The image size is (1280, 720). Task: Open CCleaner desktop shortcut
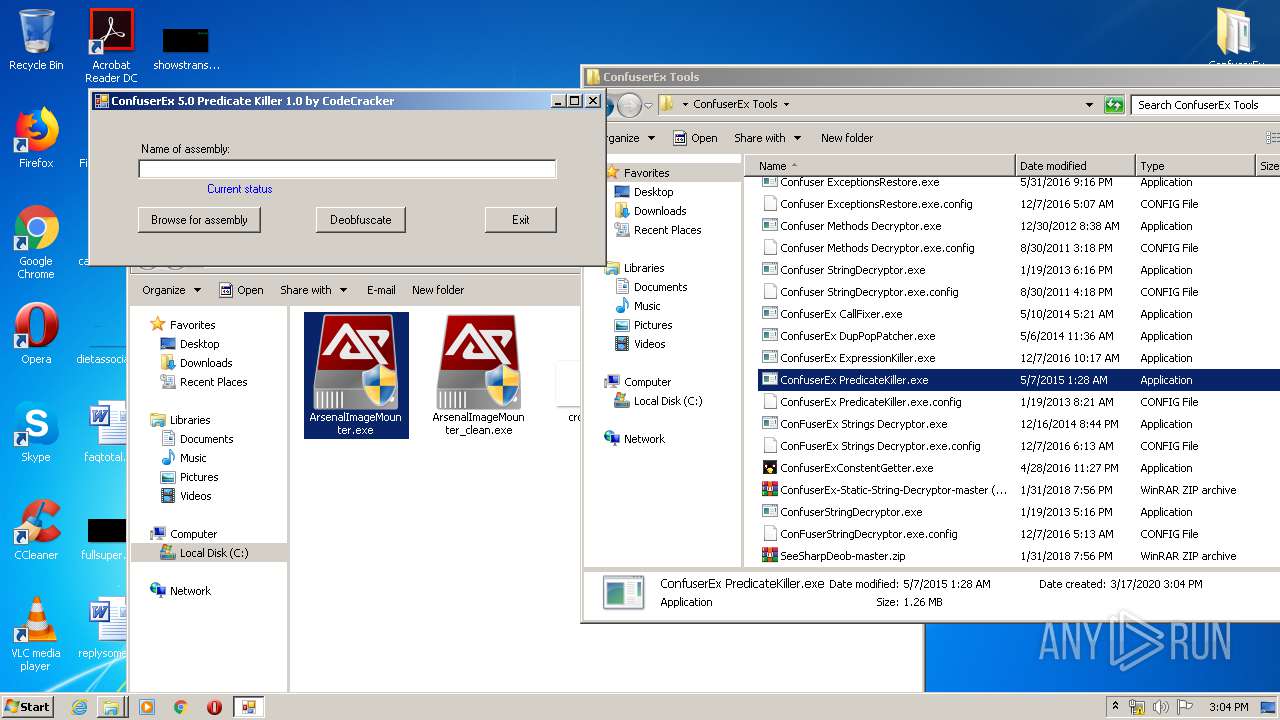[36, 530]
